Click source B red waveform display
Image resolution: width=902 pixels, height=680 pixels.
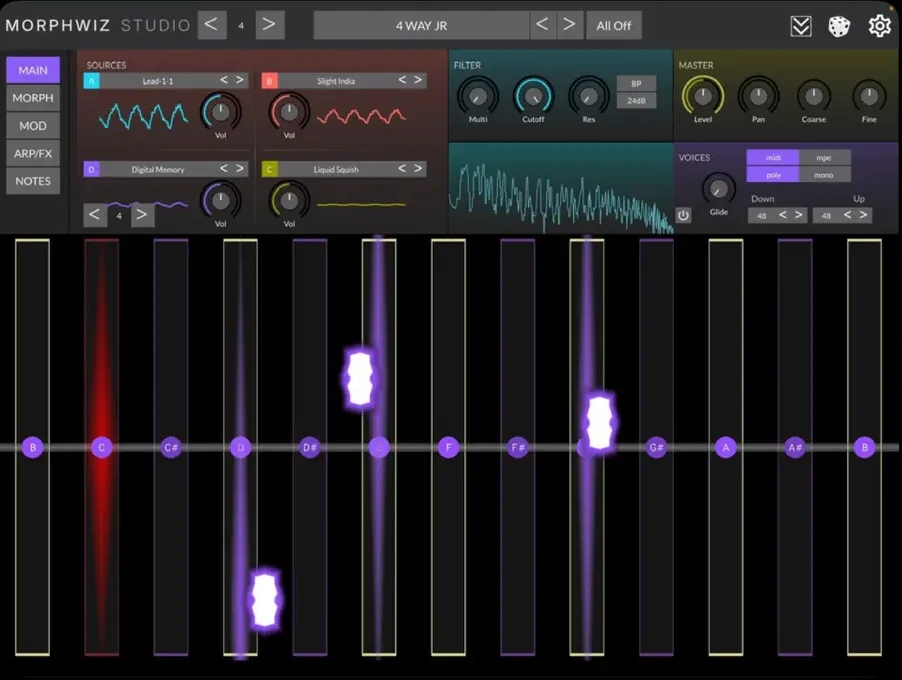[361, 116]
